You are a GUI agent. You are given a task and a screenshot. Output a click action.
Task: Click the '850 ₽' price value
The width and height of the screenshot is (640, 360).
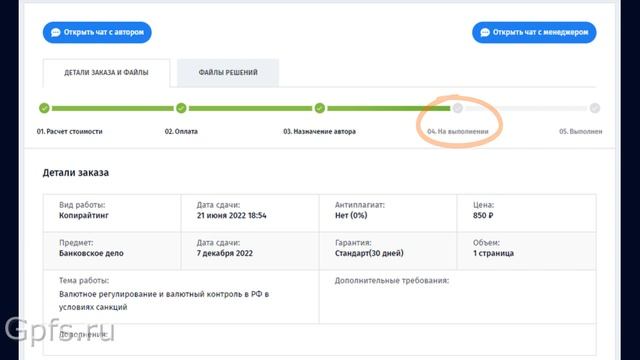[483, 216]
